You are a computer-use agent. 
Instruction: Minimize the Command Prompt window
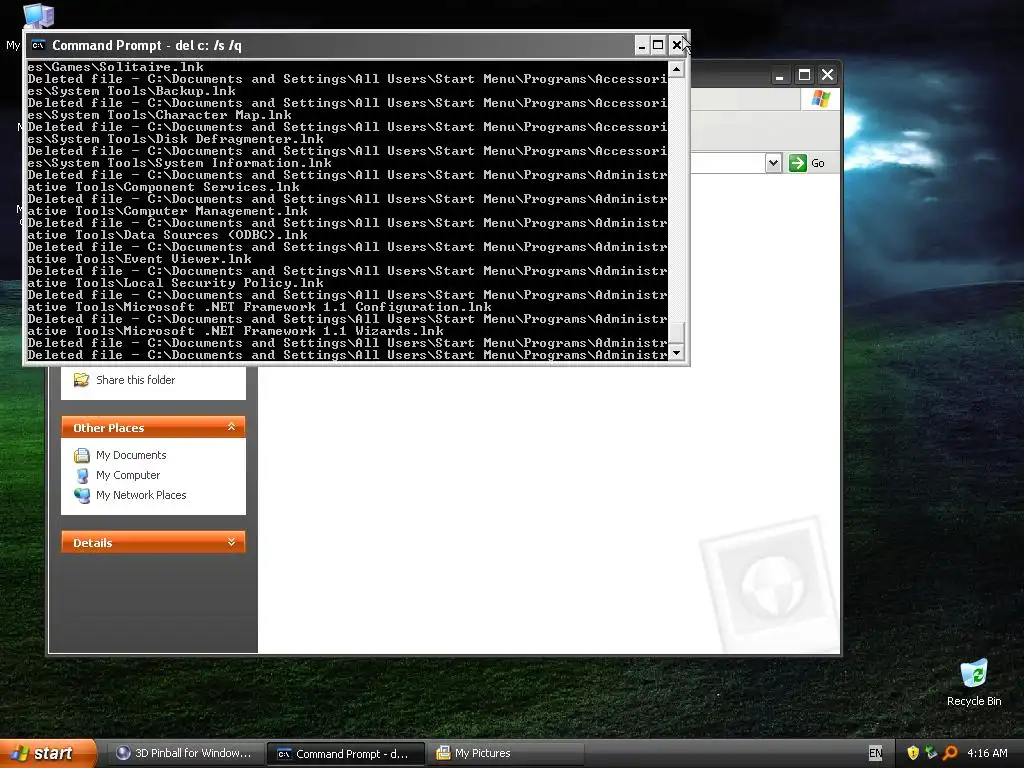[x=641, y=45]
